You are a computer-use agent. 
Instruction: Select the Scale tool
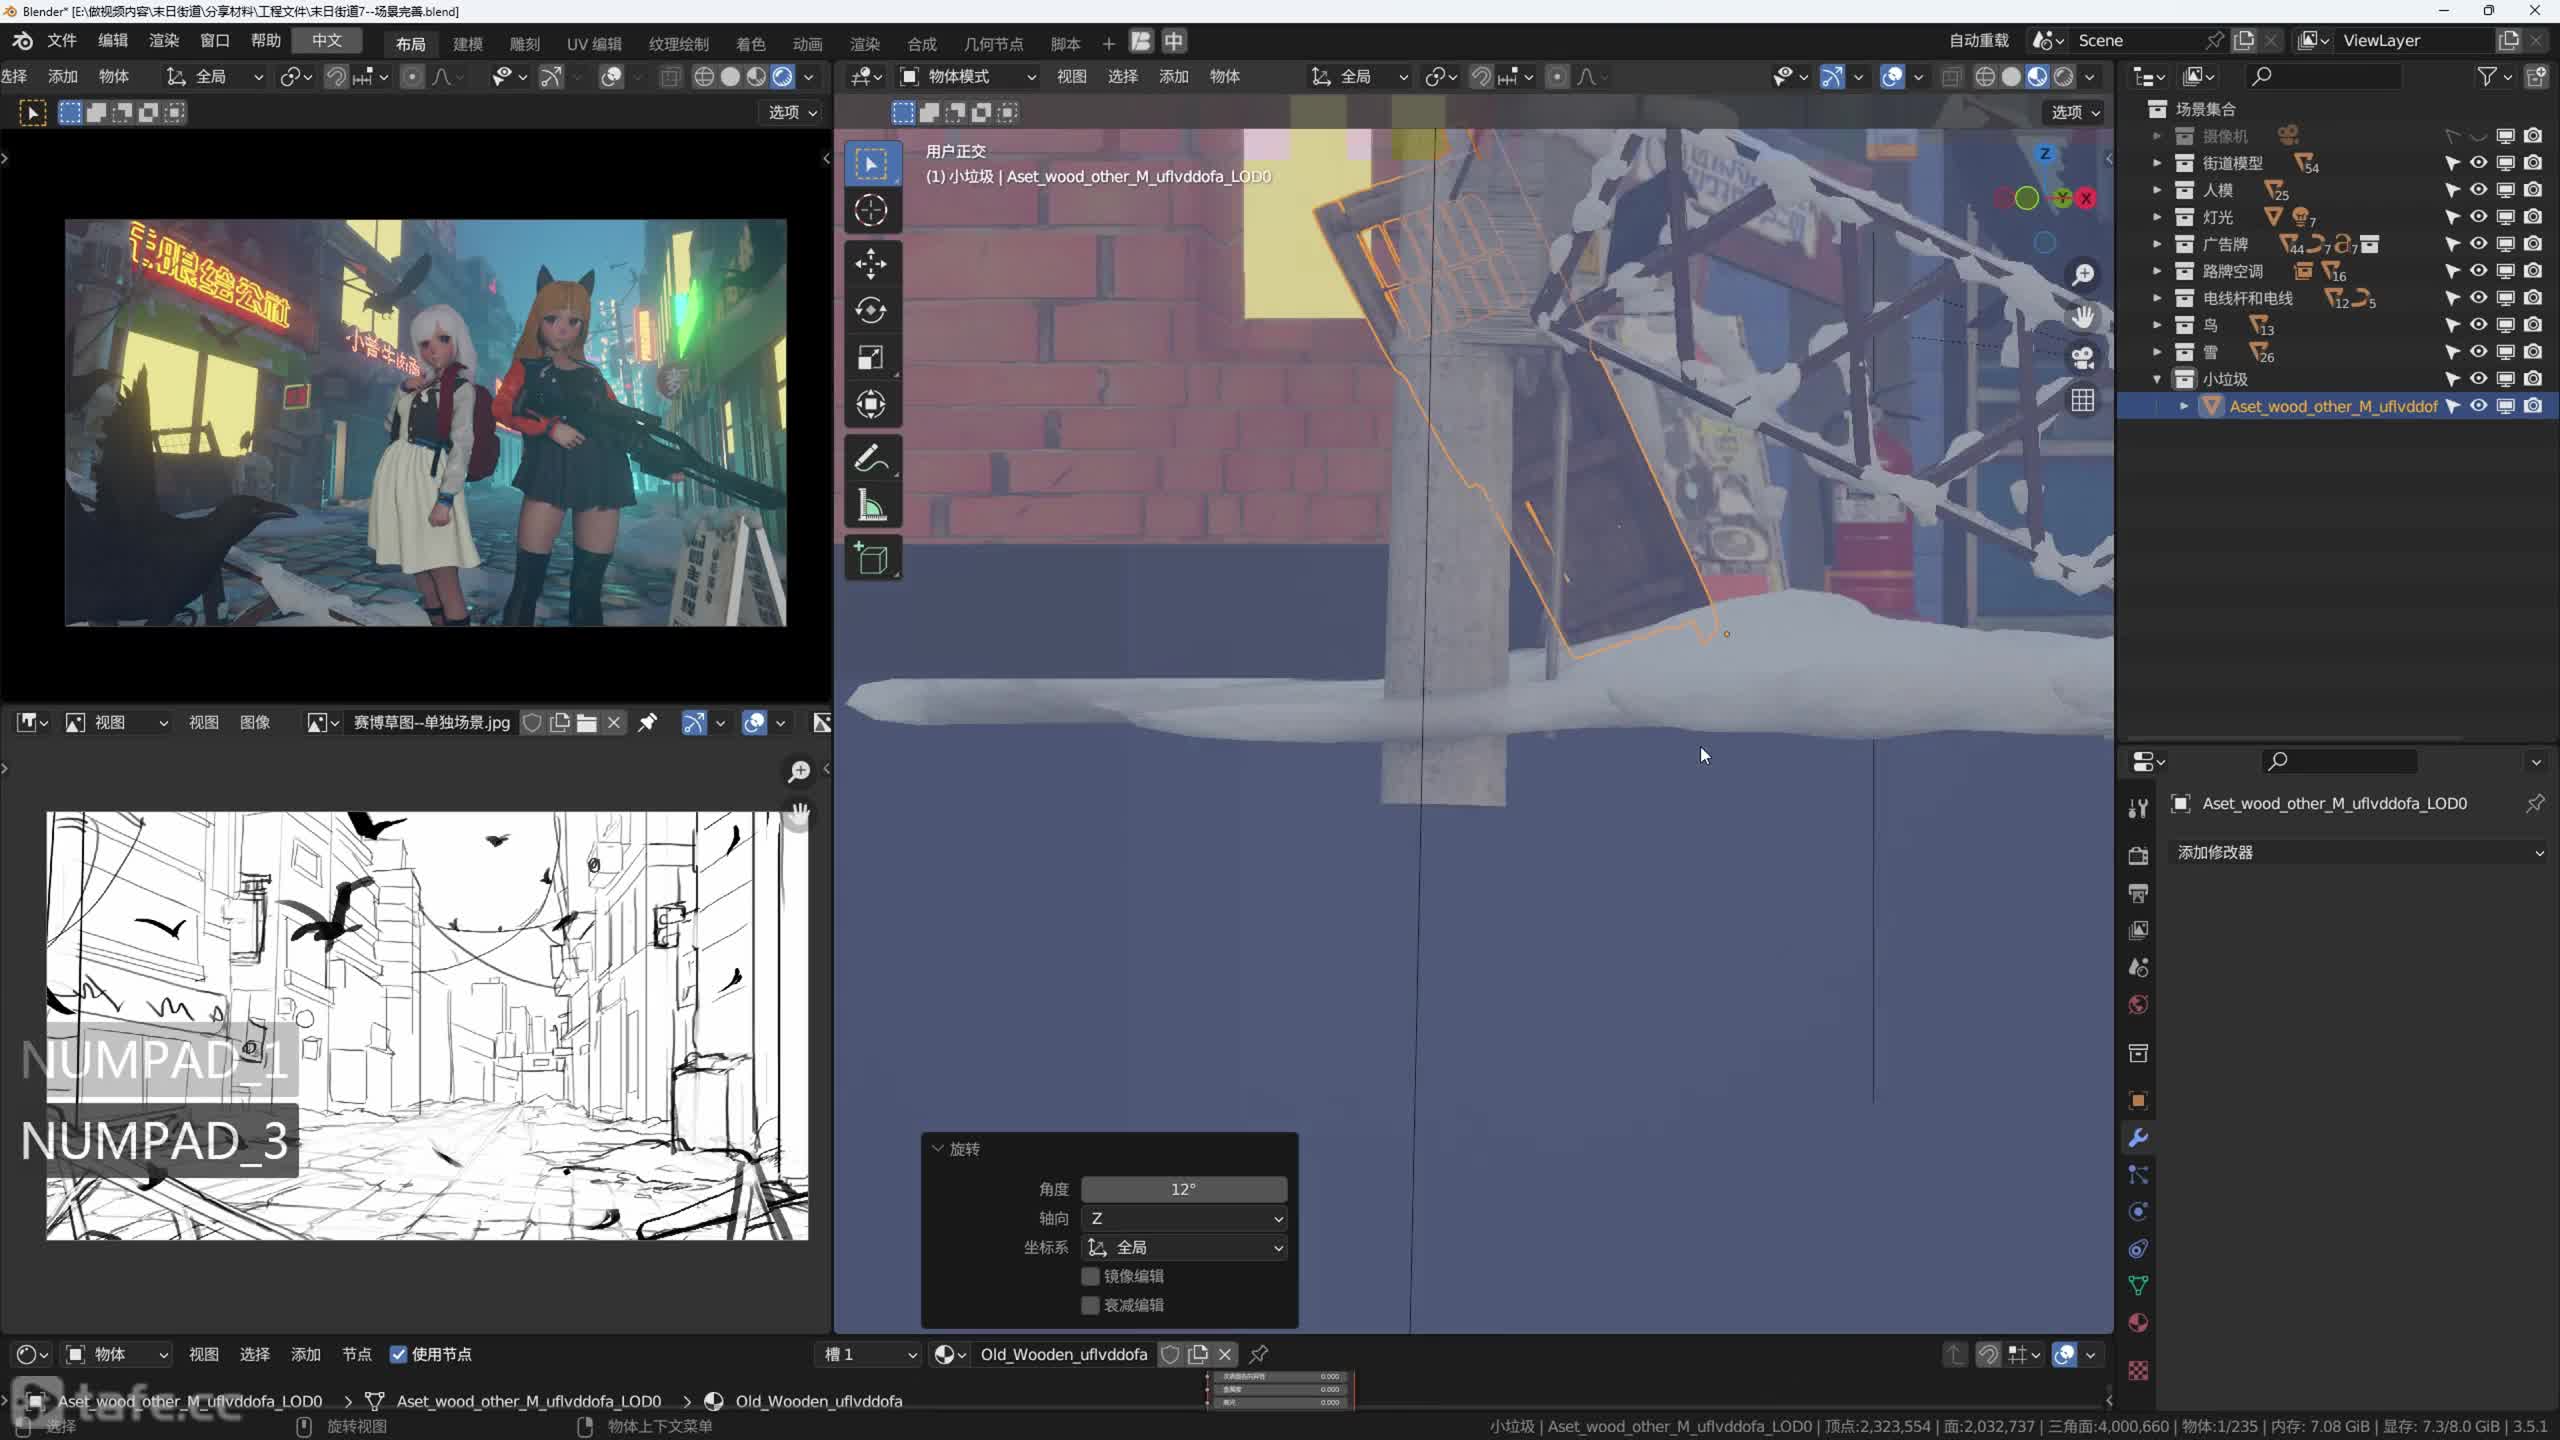[x=871, y=357]
